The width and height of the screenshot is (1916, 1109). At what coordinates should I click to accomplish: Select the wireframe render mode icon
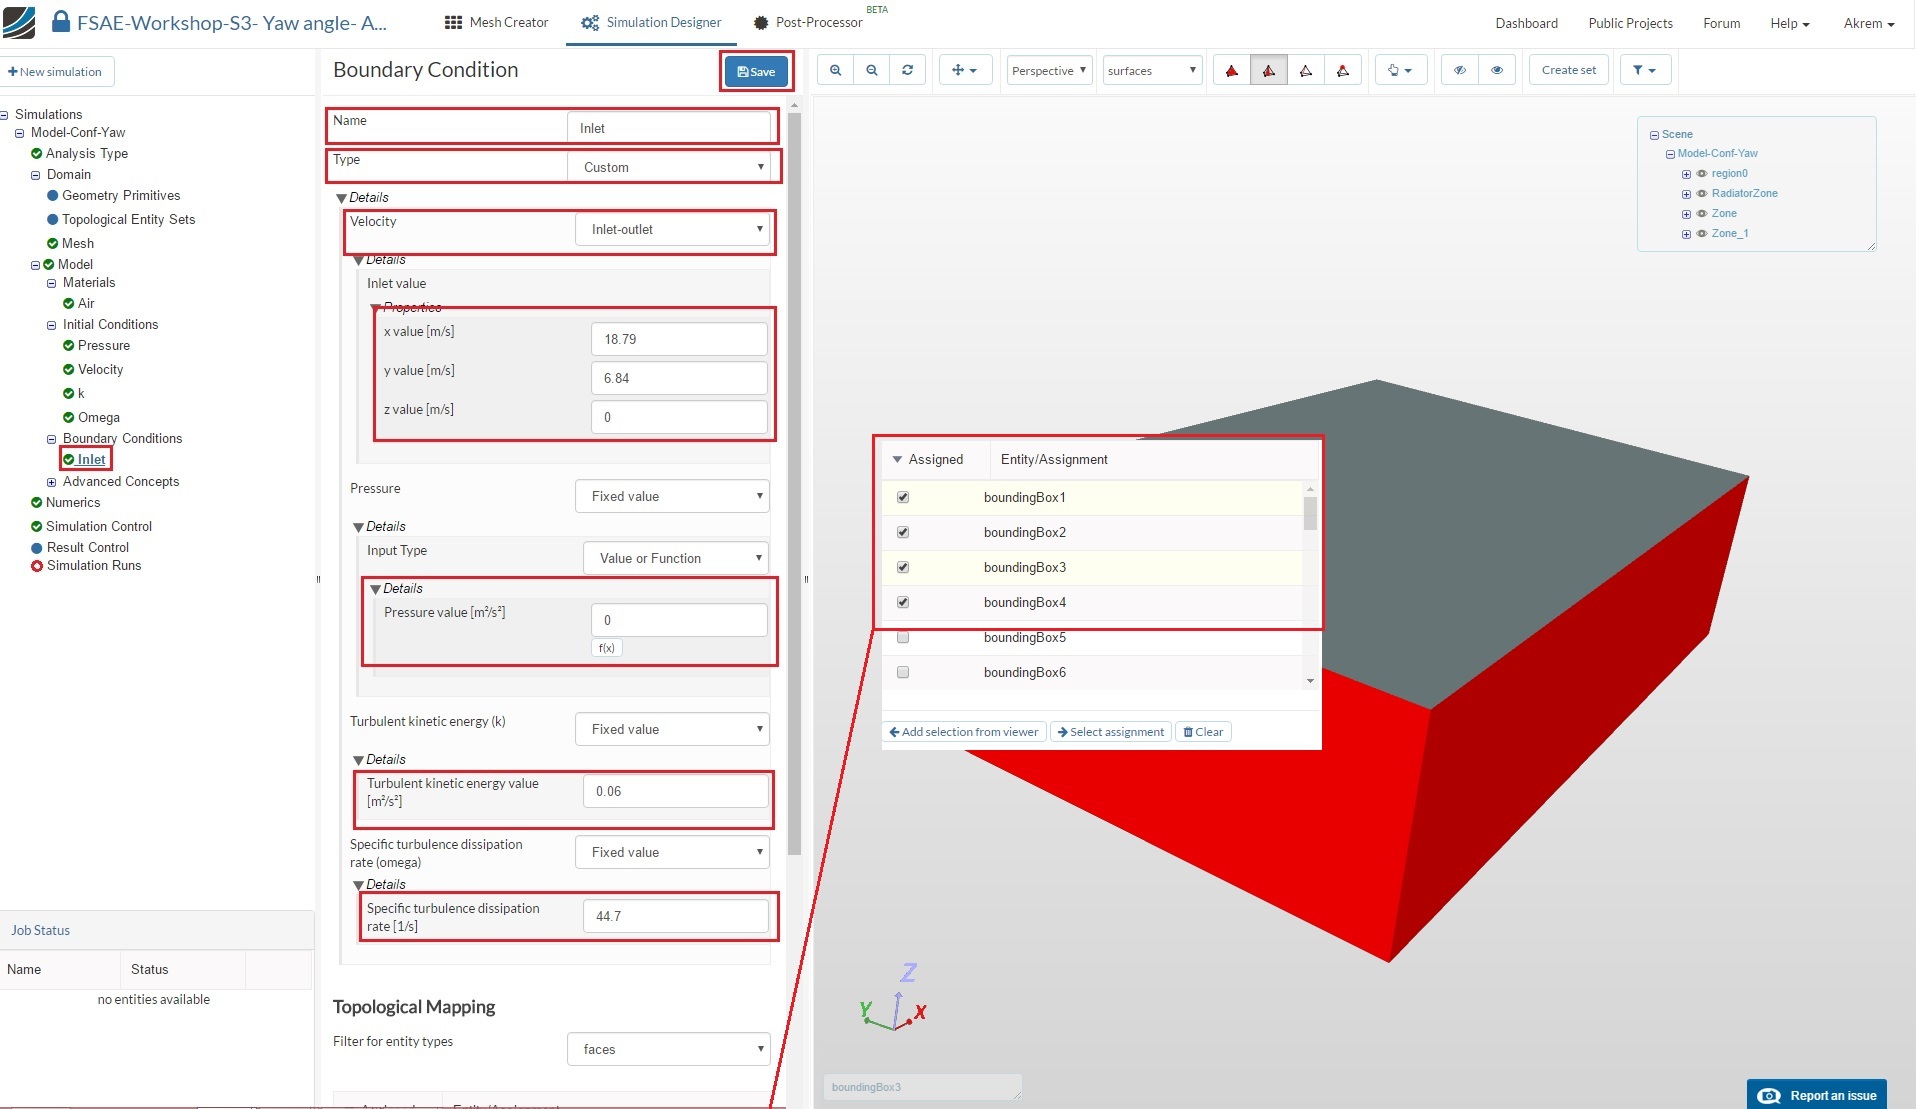pyautogui.click(x=1306, y=70)
